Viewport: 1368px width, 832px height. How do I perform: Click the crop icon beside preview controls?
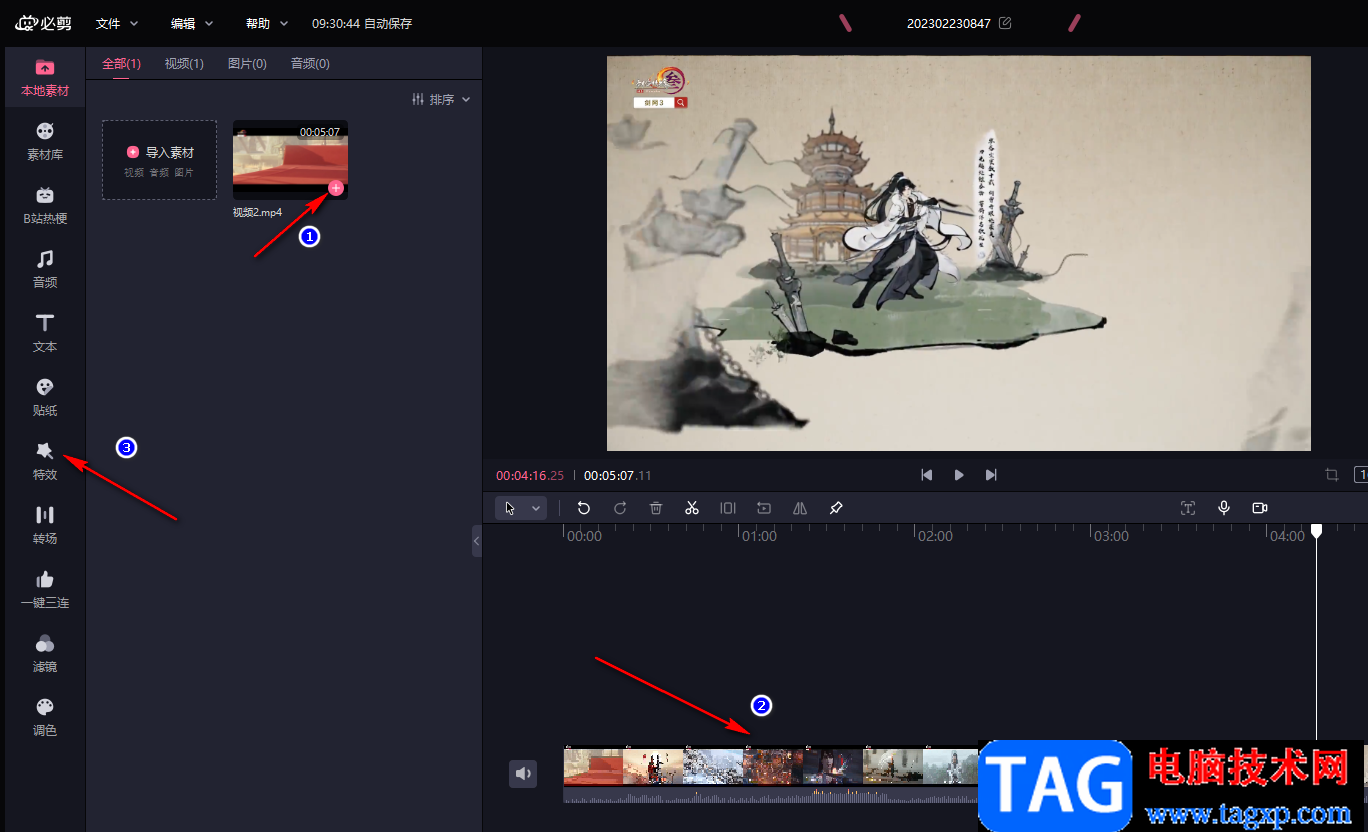1332,475
